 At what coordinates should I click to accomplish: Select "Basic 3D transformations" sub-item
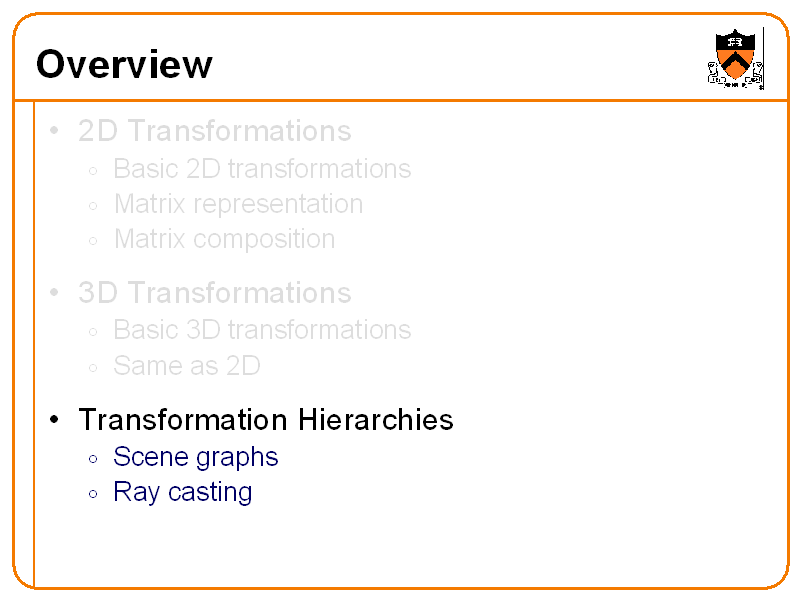point(262,330)
